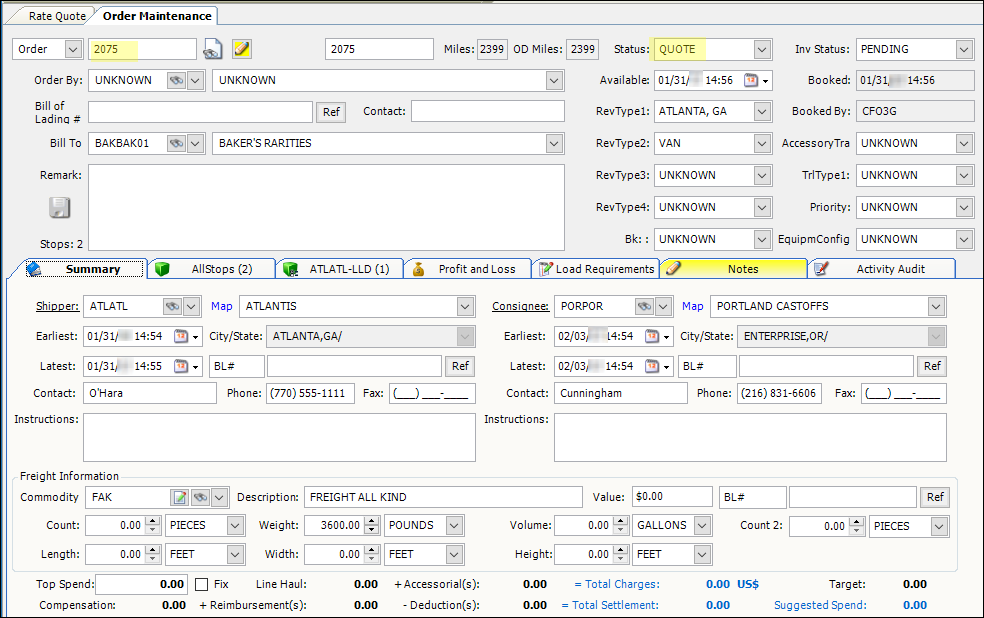Image resolution: width=984 pixels, height=618 pixels.
Task: Click the binoculars find-order icon beside order number
Action: pos(212,49)
